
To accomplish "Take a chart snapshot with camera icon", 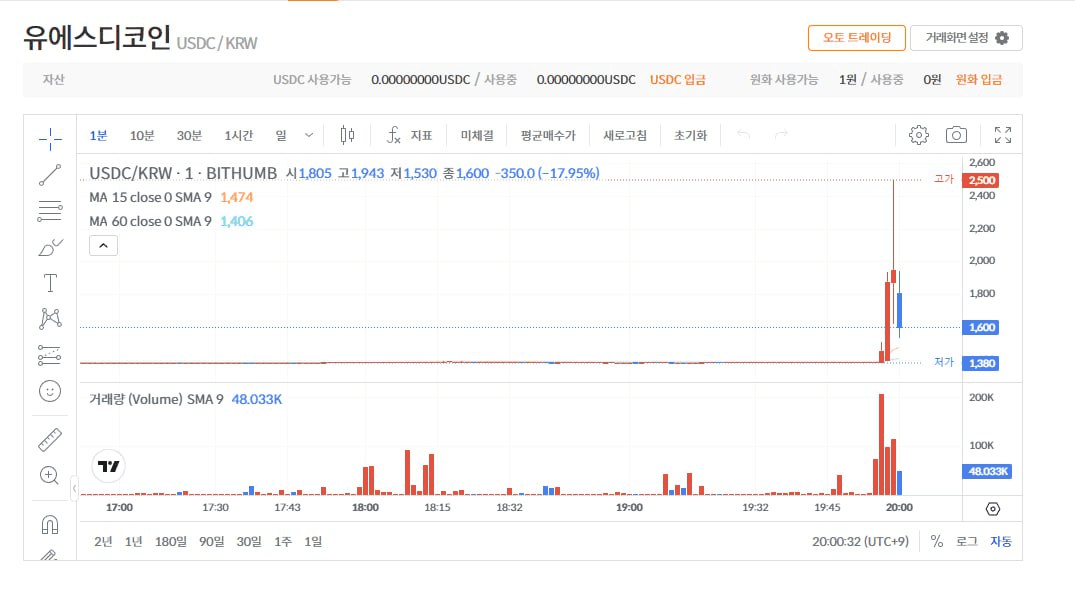I will click(x=956, y=135).
